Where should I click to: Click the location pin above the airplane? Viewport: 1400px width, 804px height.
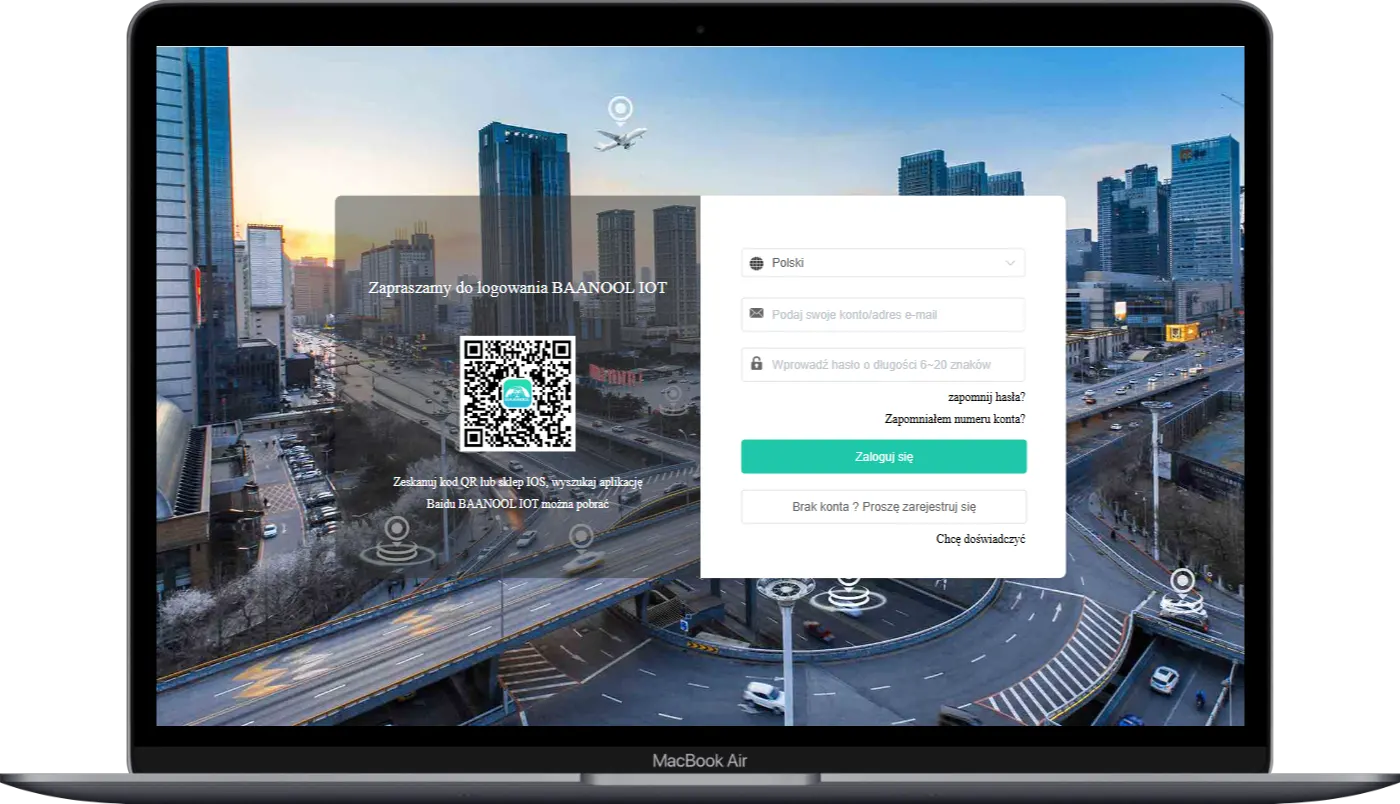click(x=621, y=108)
